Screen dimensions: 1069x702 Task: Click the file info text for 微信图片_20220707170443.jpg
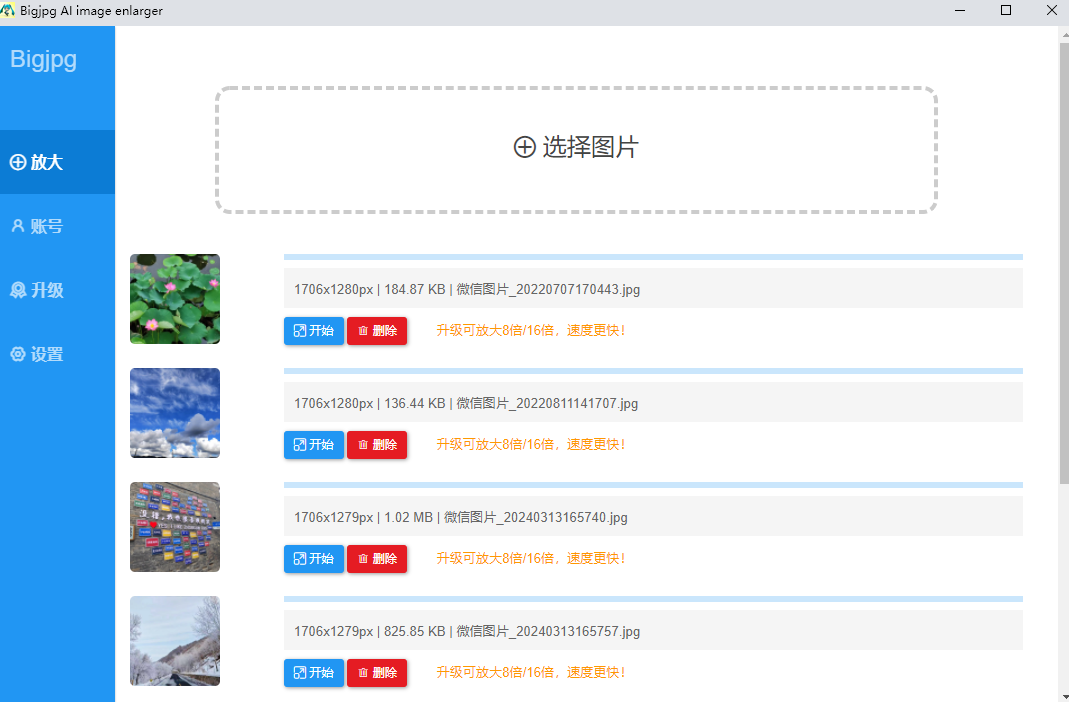pyautogui.click(x=467, y=290)
